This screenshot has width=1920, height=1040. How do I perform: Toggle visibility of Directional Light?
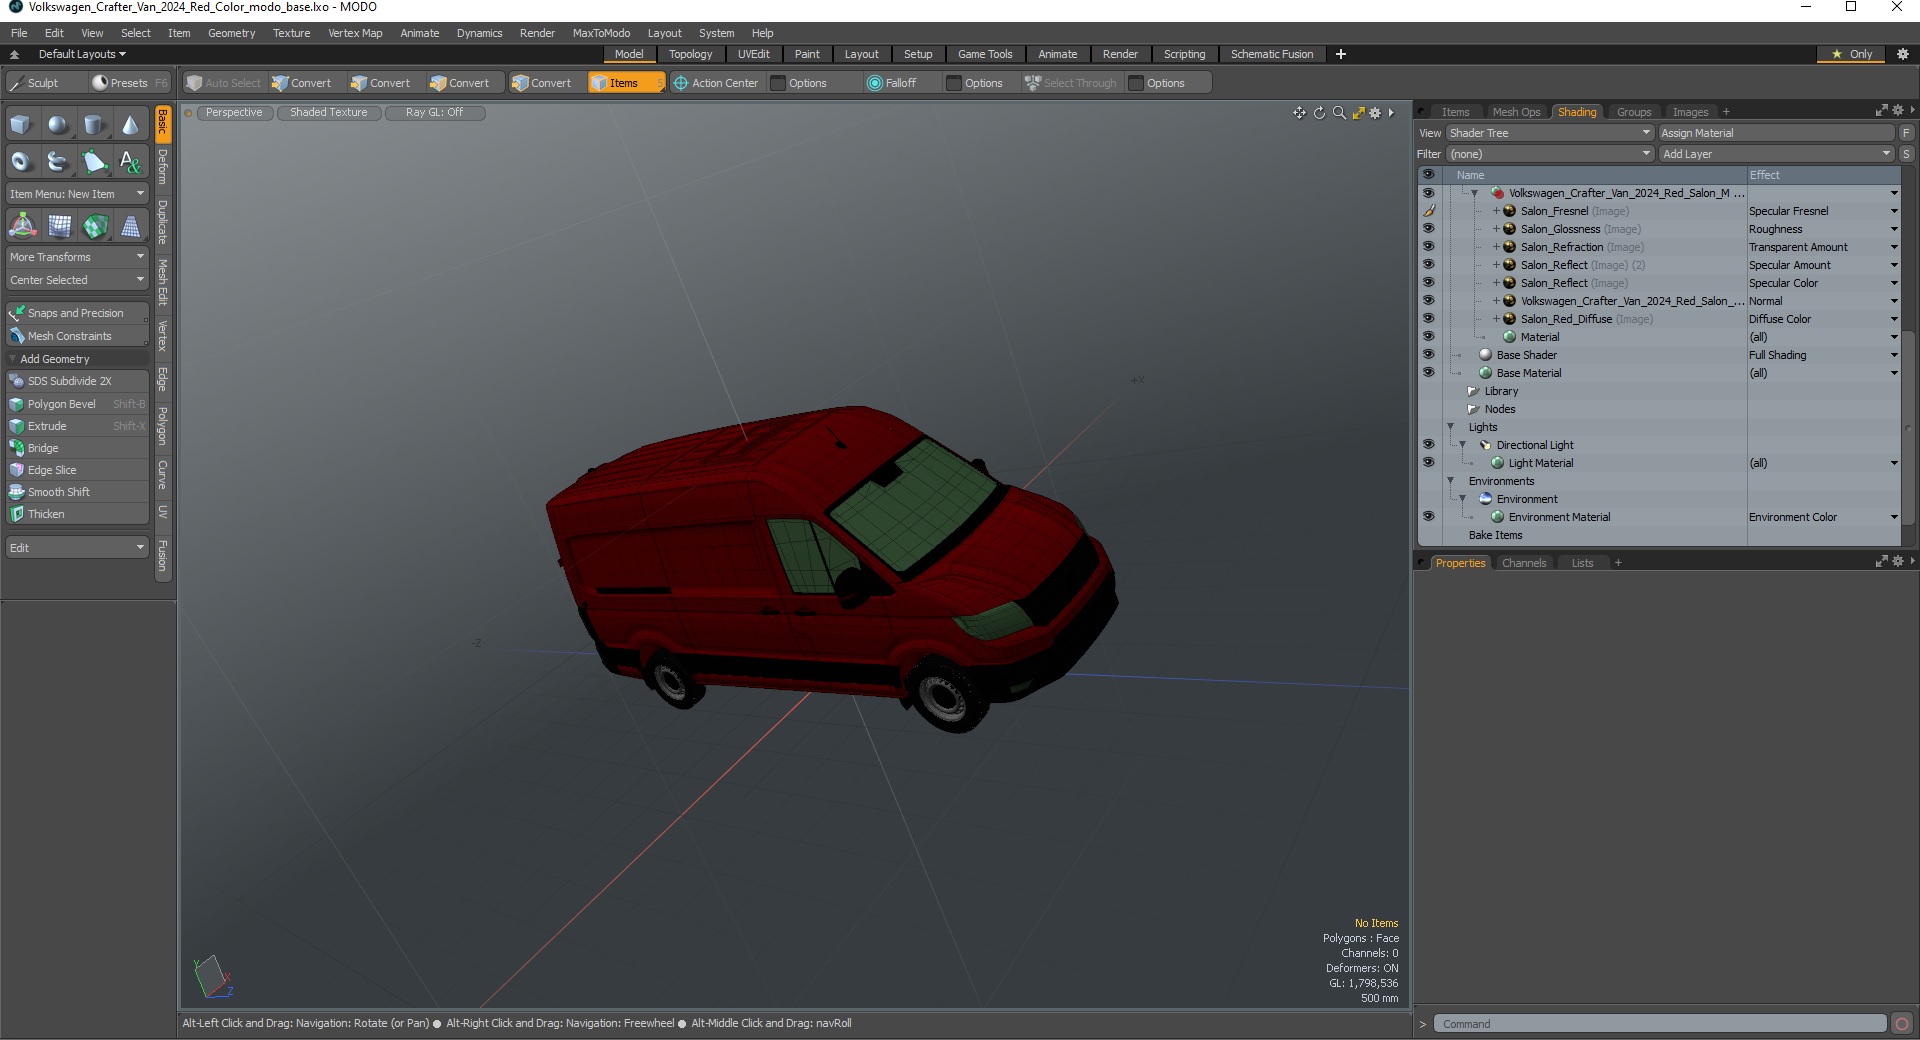pos(1428,445)
